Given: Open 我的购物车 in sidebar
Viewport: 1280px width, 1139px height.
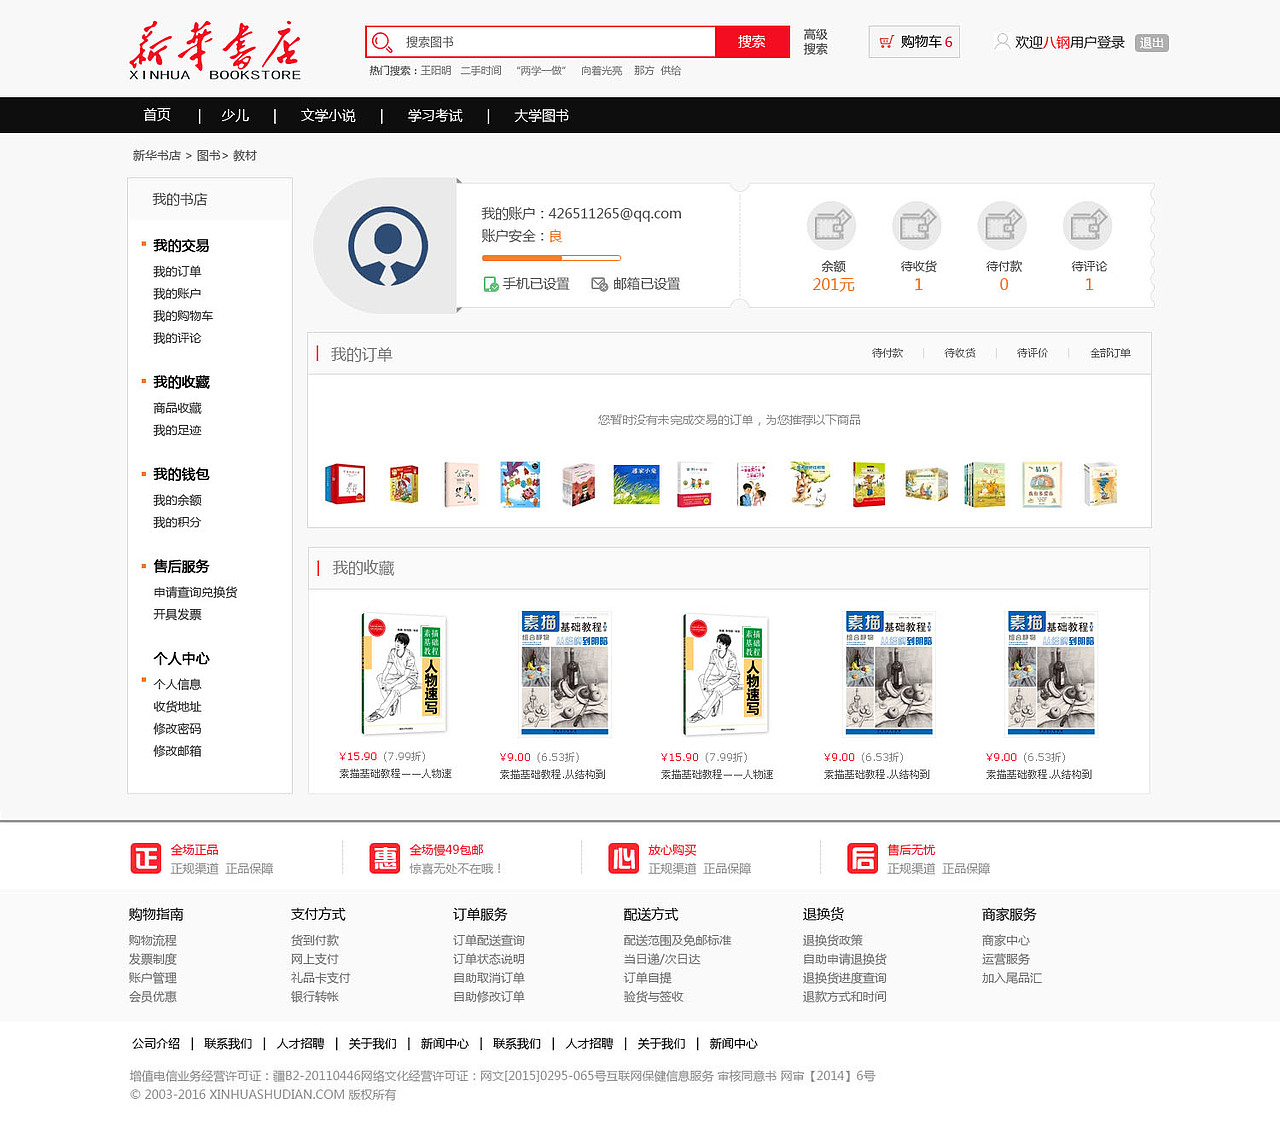Looking at the screenshot, I should 183,316.
